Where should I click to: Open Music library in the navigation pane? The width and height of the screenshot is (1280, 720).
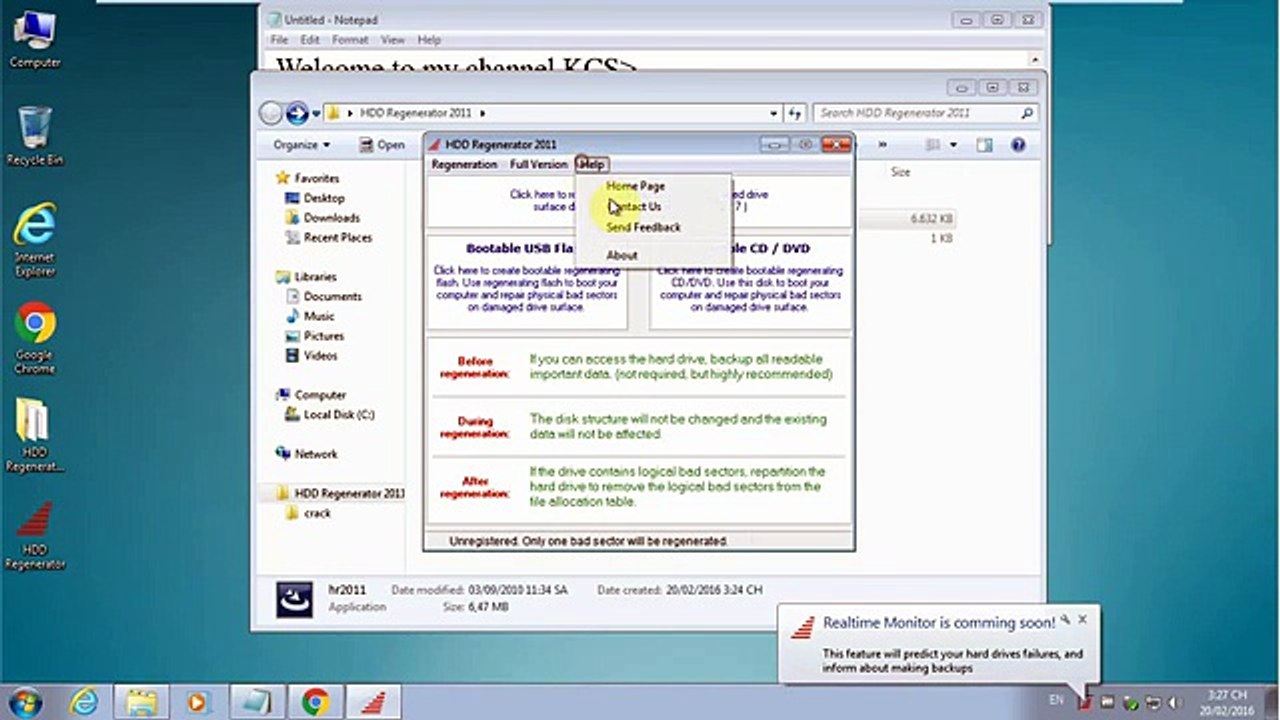319,316
